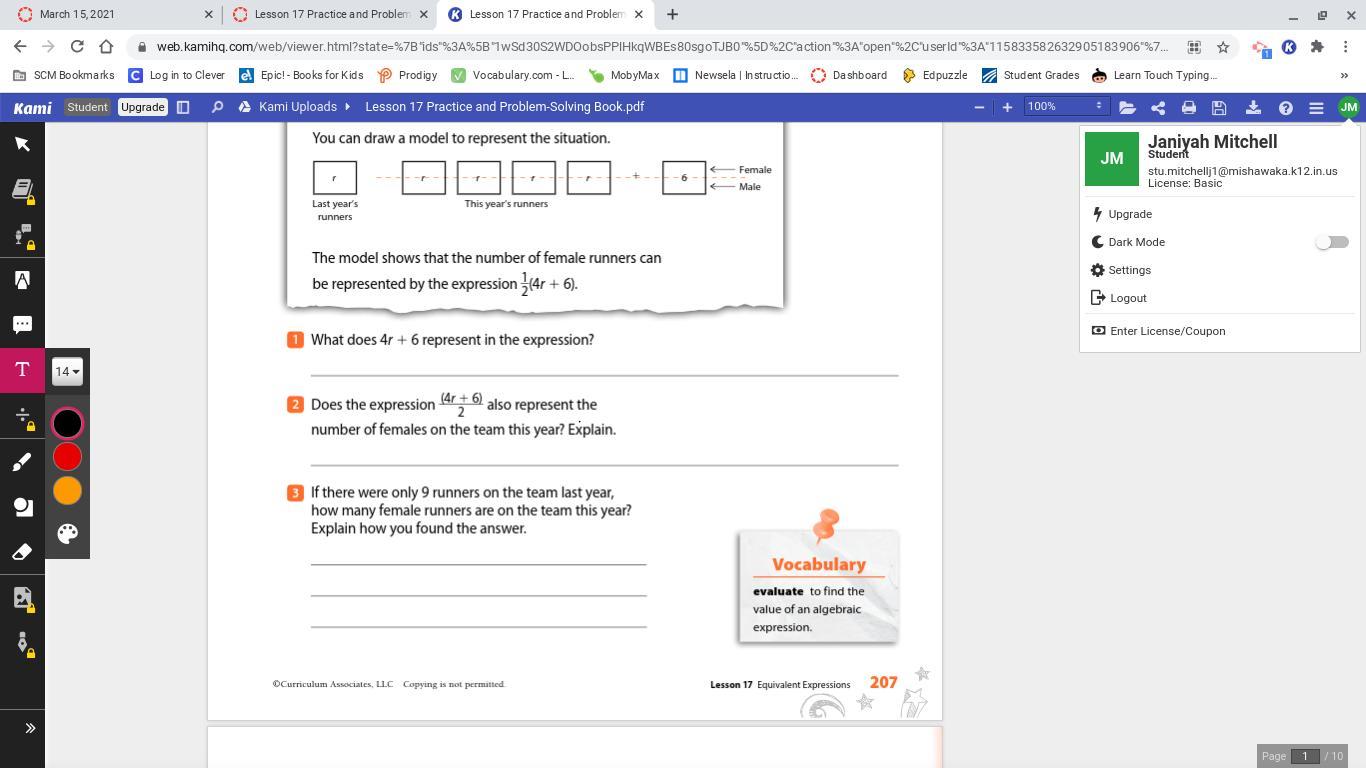This screenshot has width=1366, height=768.
Task: Click the JM profile avatar in toolbar
Action: pyautogui.click(x=1349, y=107)
